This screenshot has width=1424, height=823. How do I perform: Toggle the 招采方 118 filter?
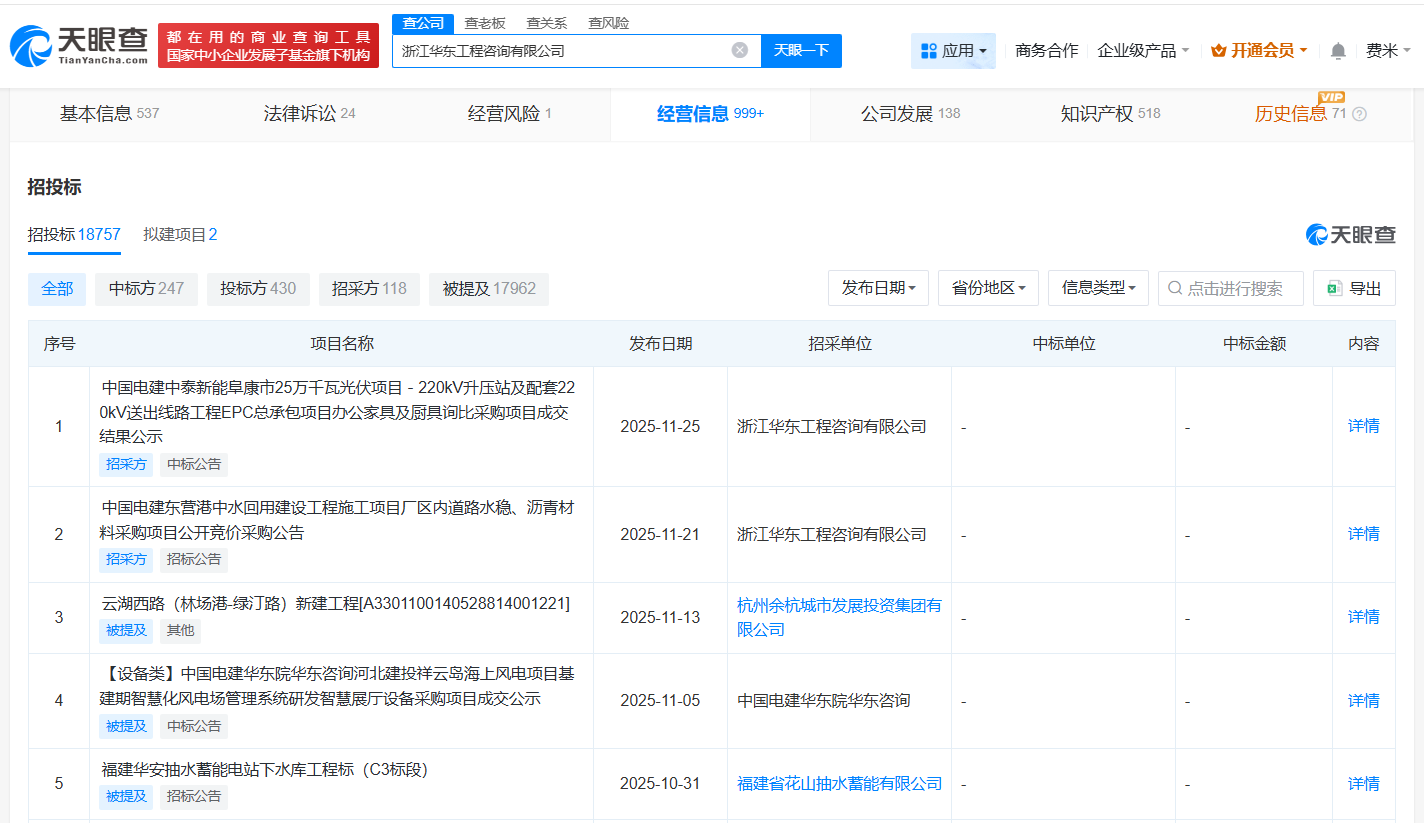(x=369, y=288)
